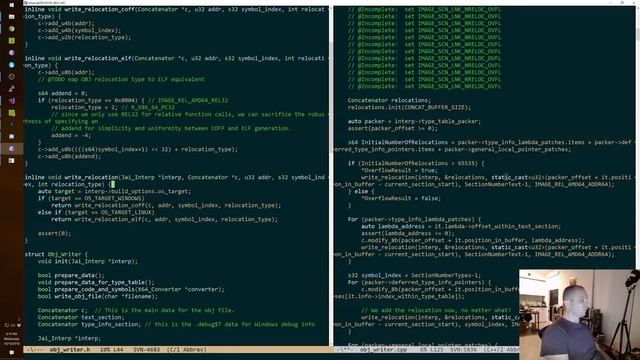Open the Visual Studio taskbar icon
This screenshot has width=640, height=360.
(x=11, y=100)
